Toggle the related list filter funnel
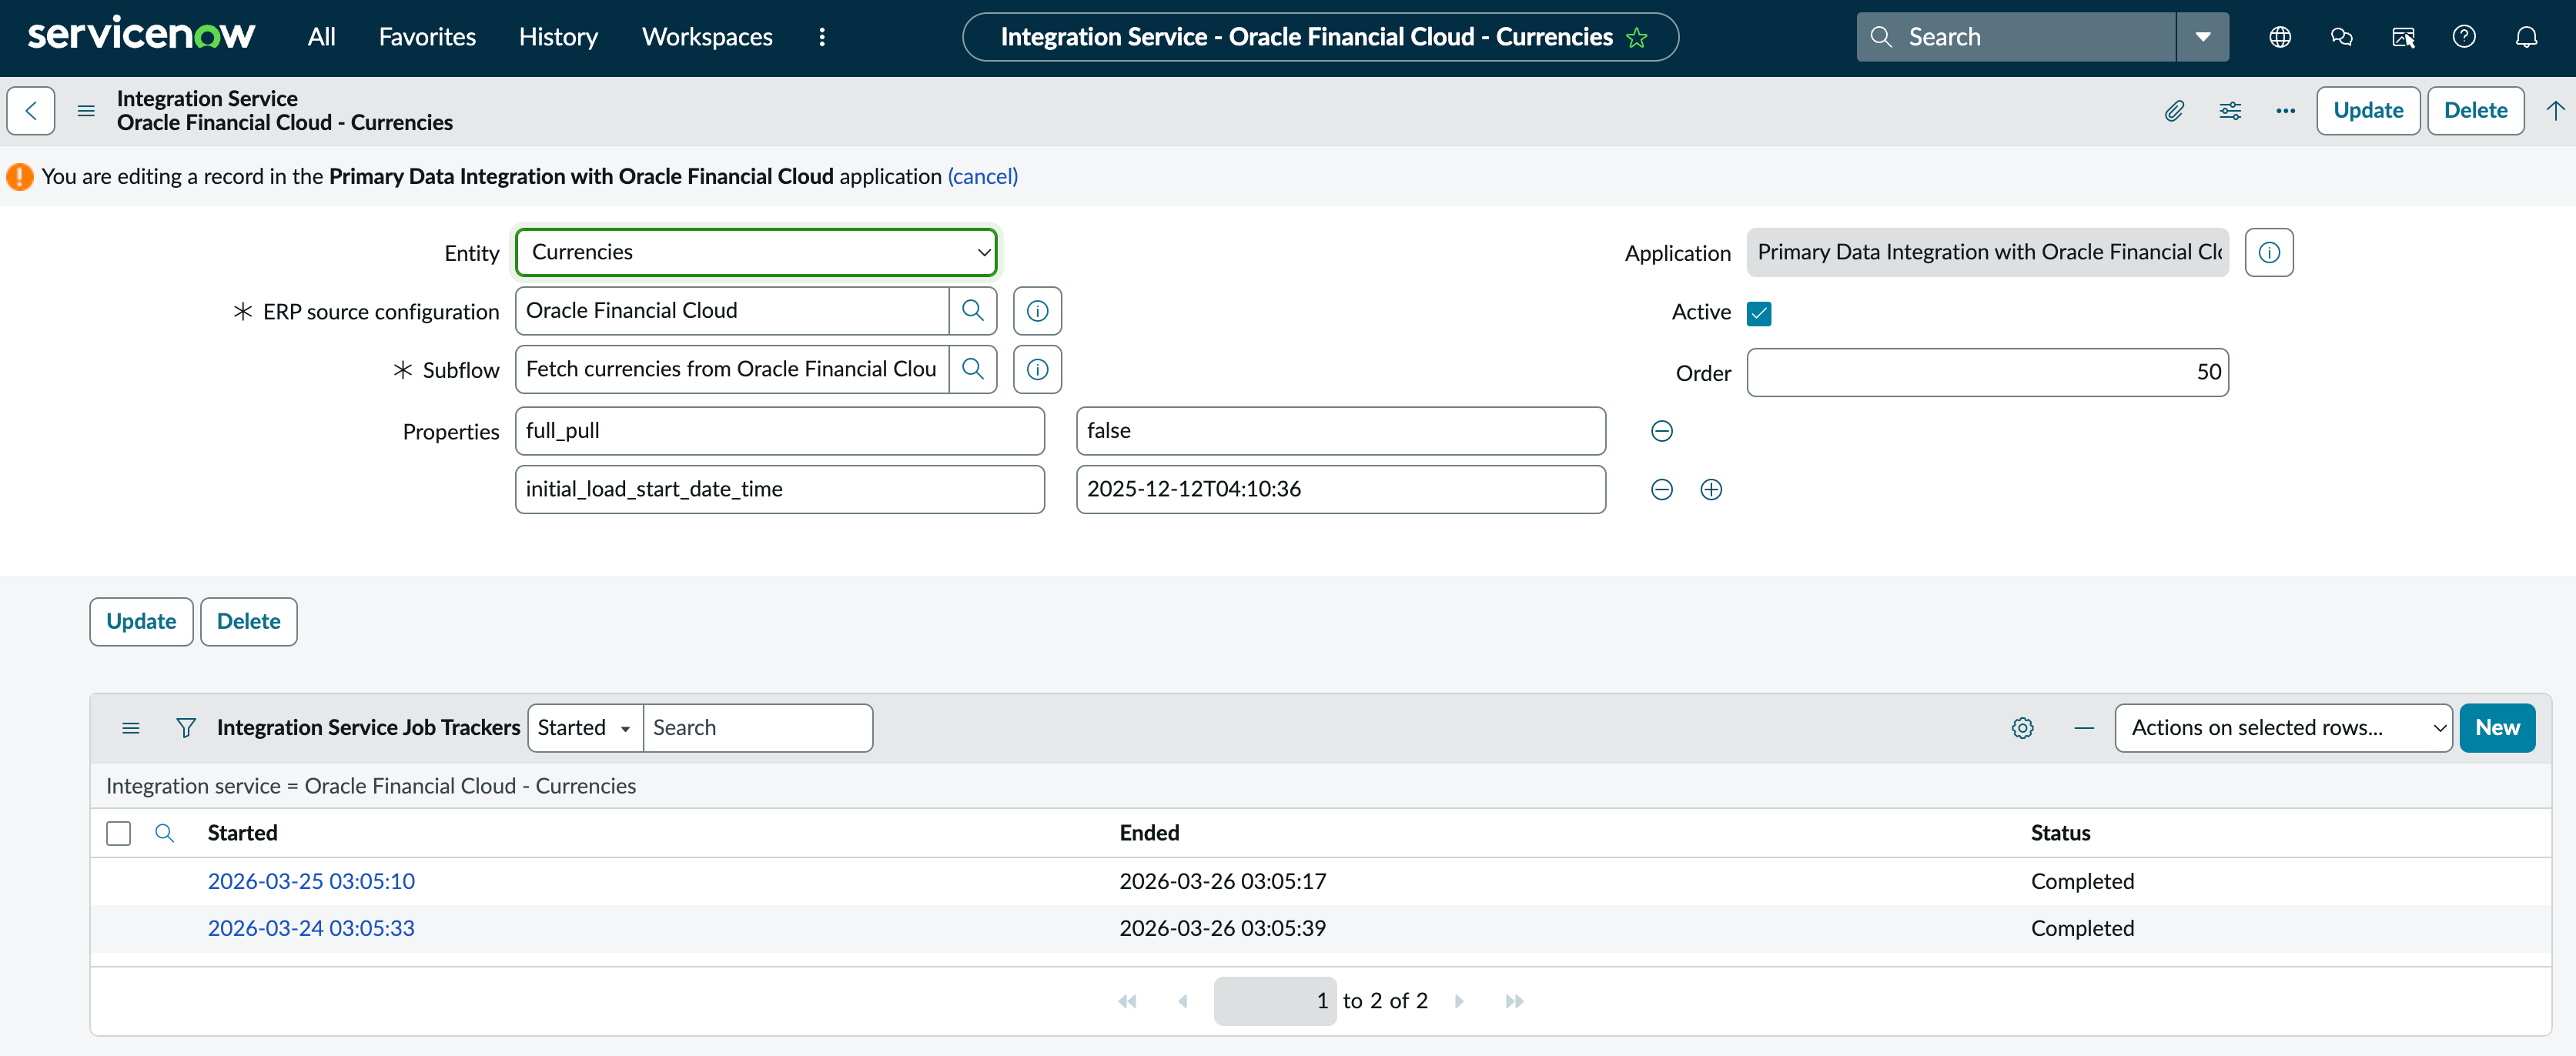The height and width of the screenshot is (1056, 2576). pos(185,728)
